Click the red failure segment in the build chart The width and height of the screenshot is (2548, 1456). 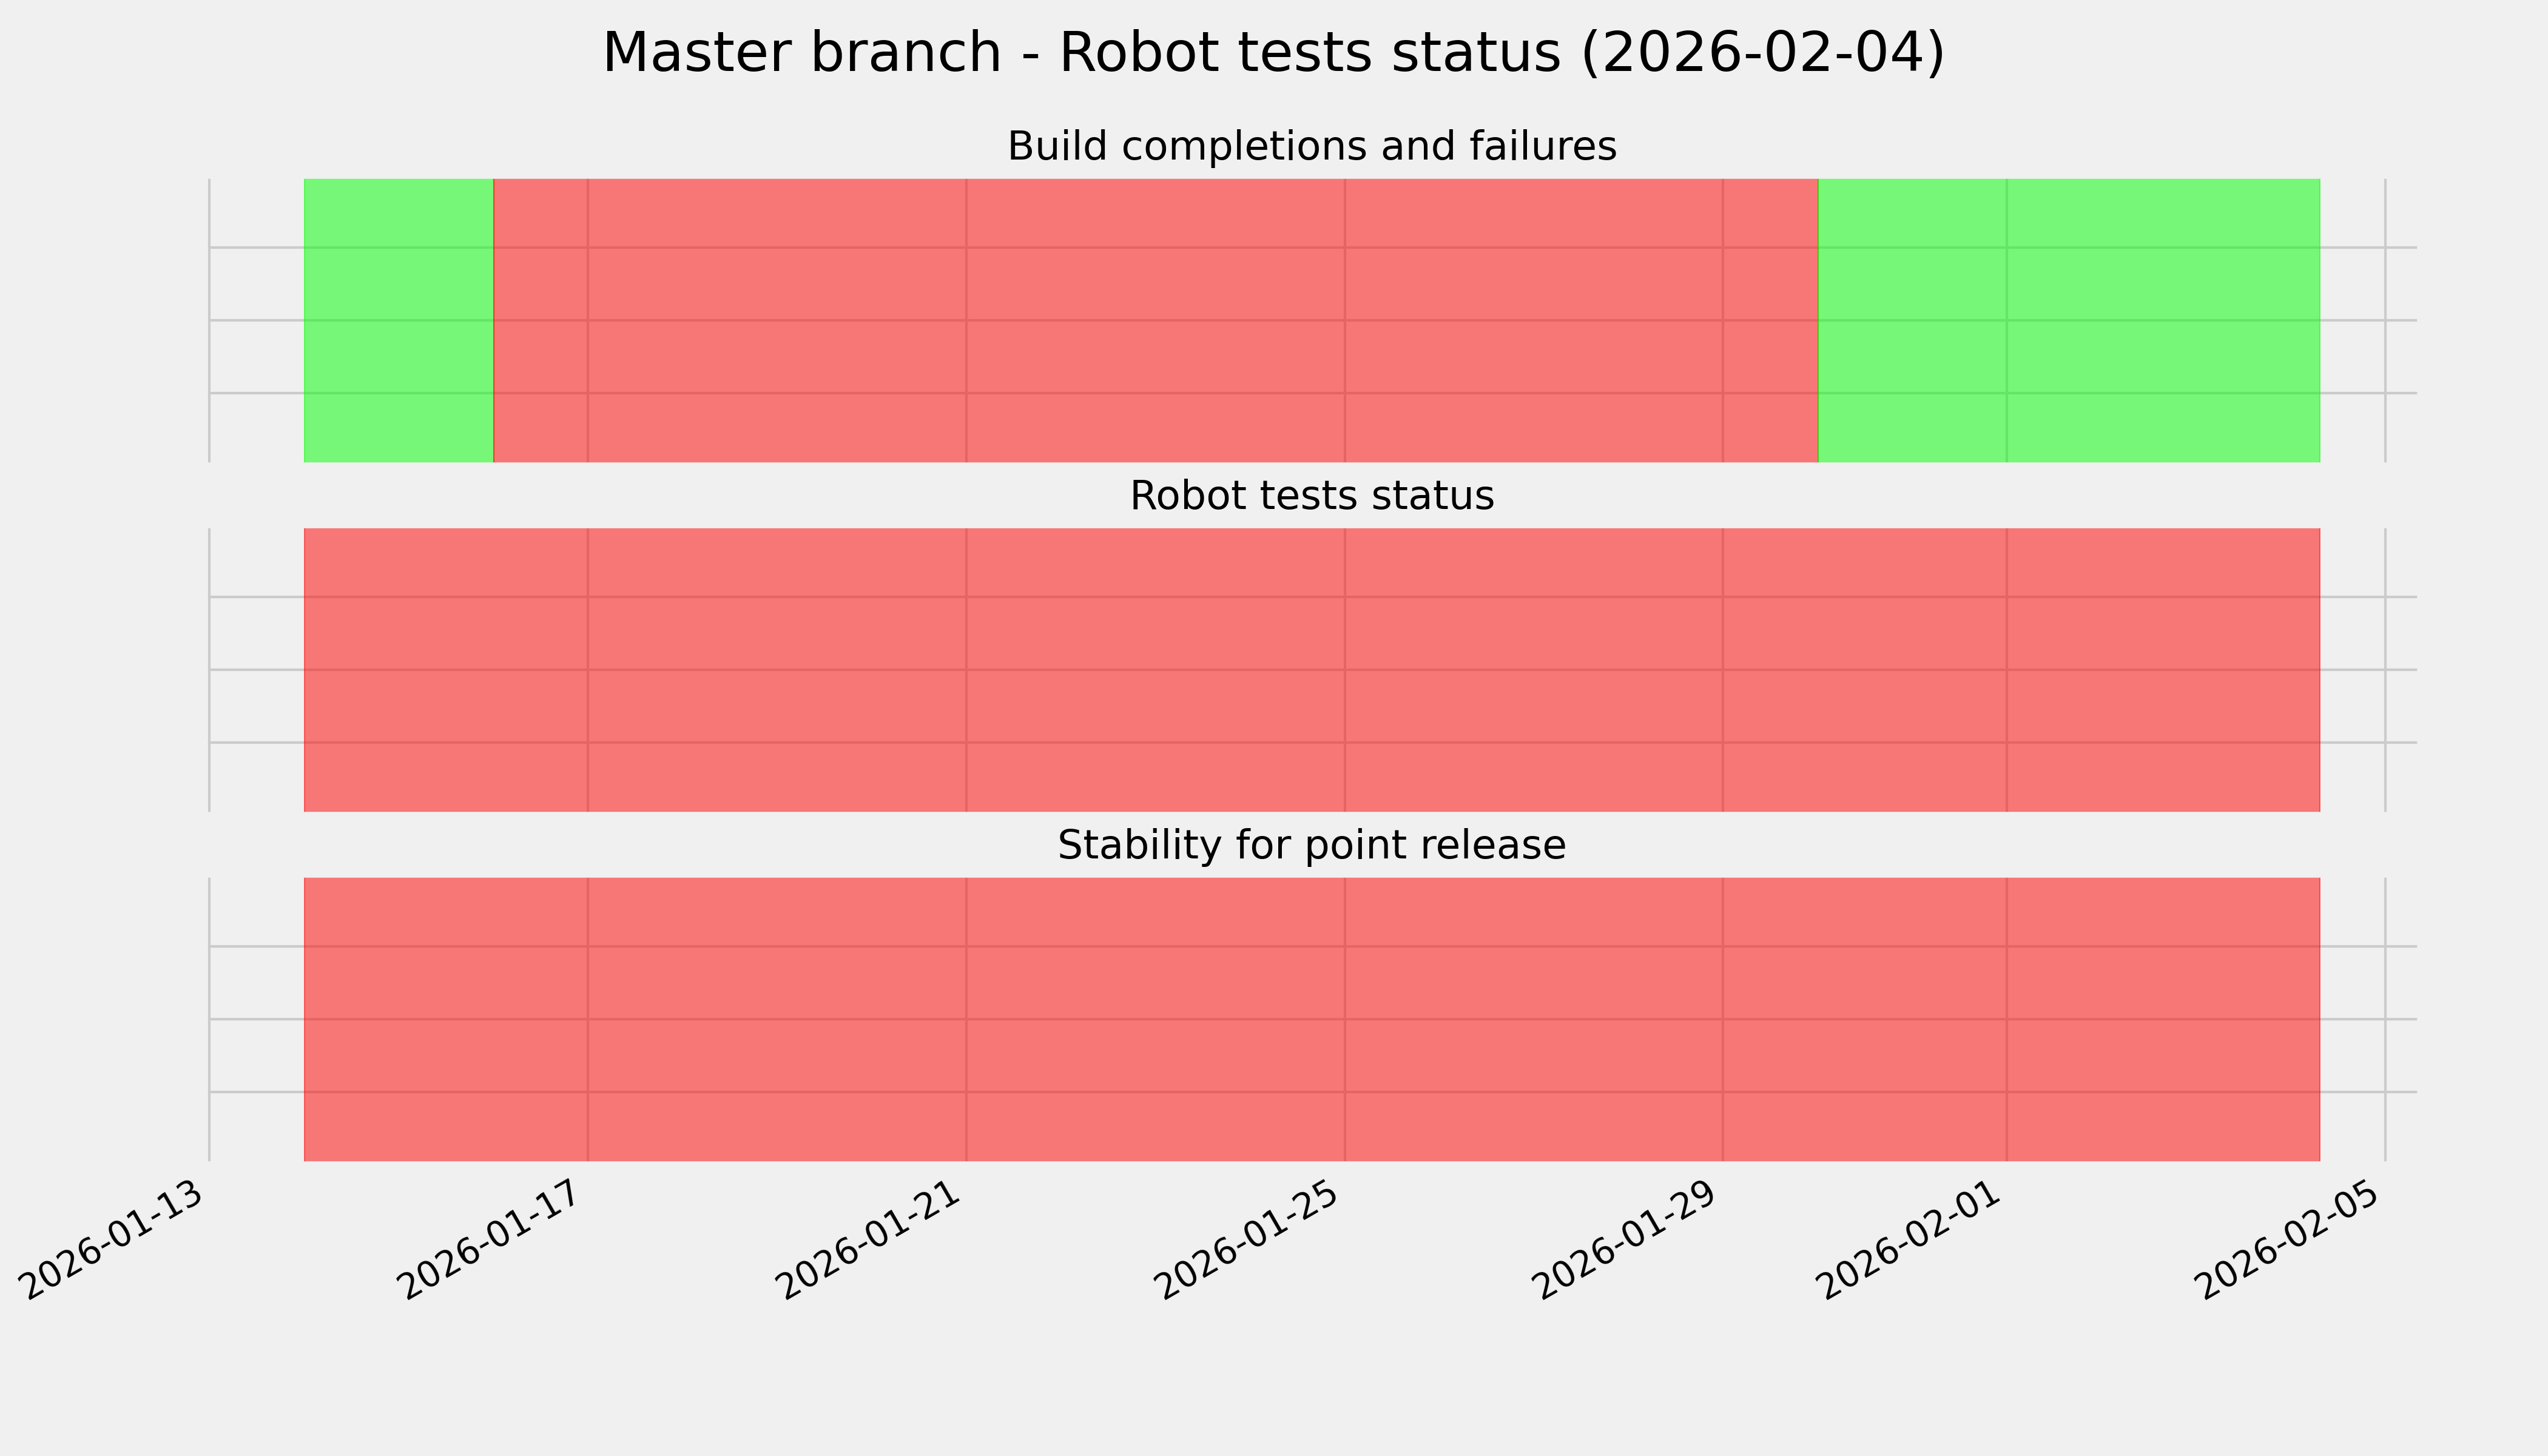(x=1155, y=320)
